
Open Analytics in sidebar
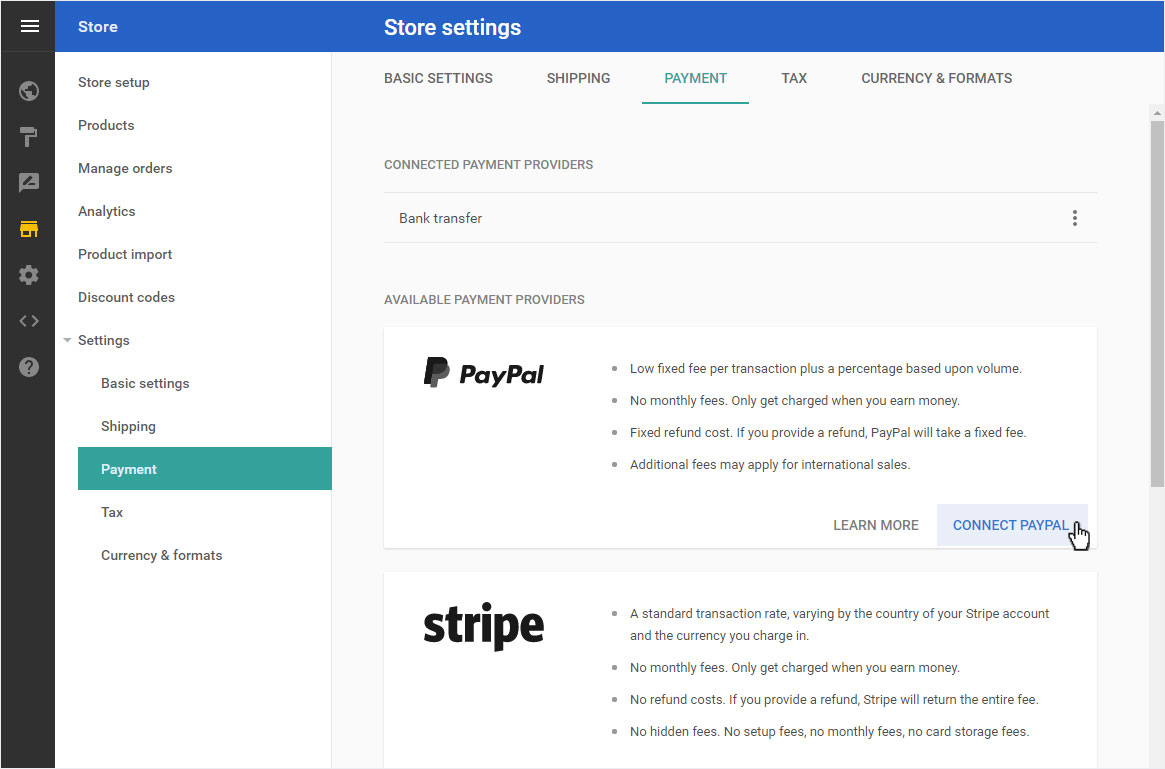106,212
